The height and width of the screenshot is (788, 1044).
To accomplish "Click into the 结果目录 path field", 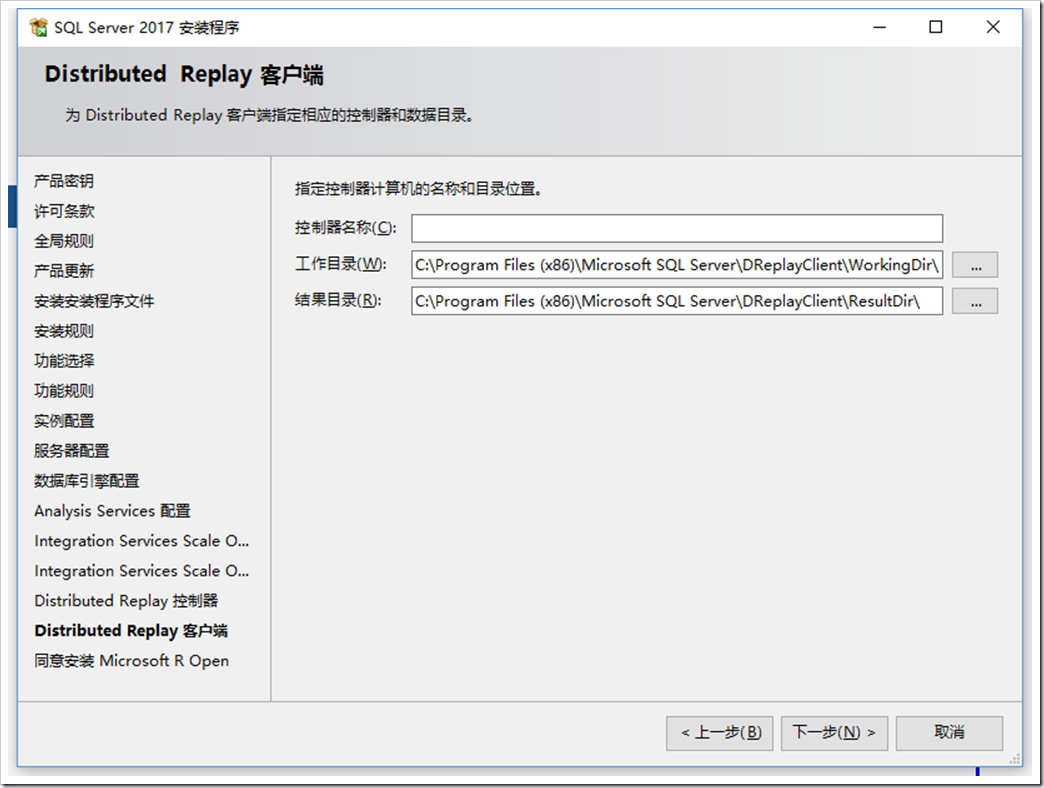I will click(676, 301).
